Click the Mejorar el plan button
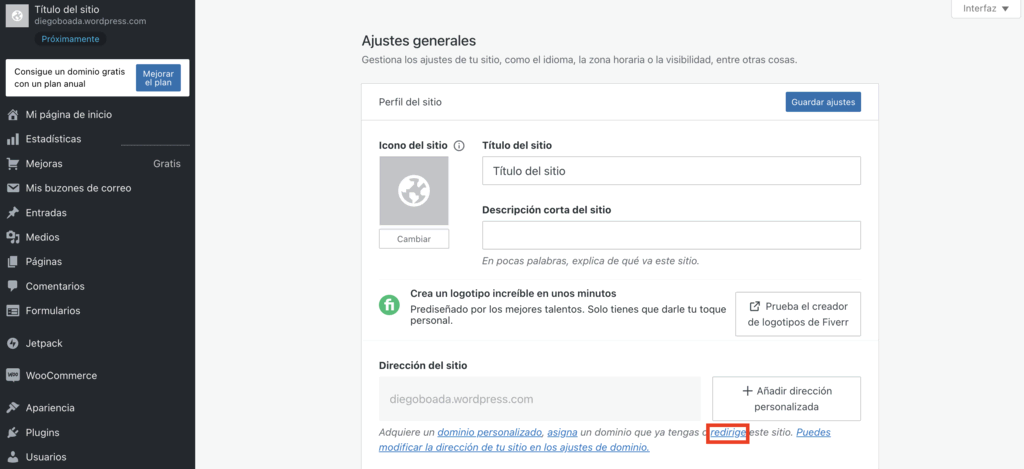This screenshot has width=1024, height=469. [158, 78]
